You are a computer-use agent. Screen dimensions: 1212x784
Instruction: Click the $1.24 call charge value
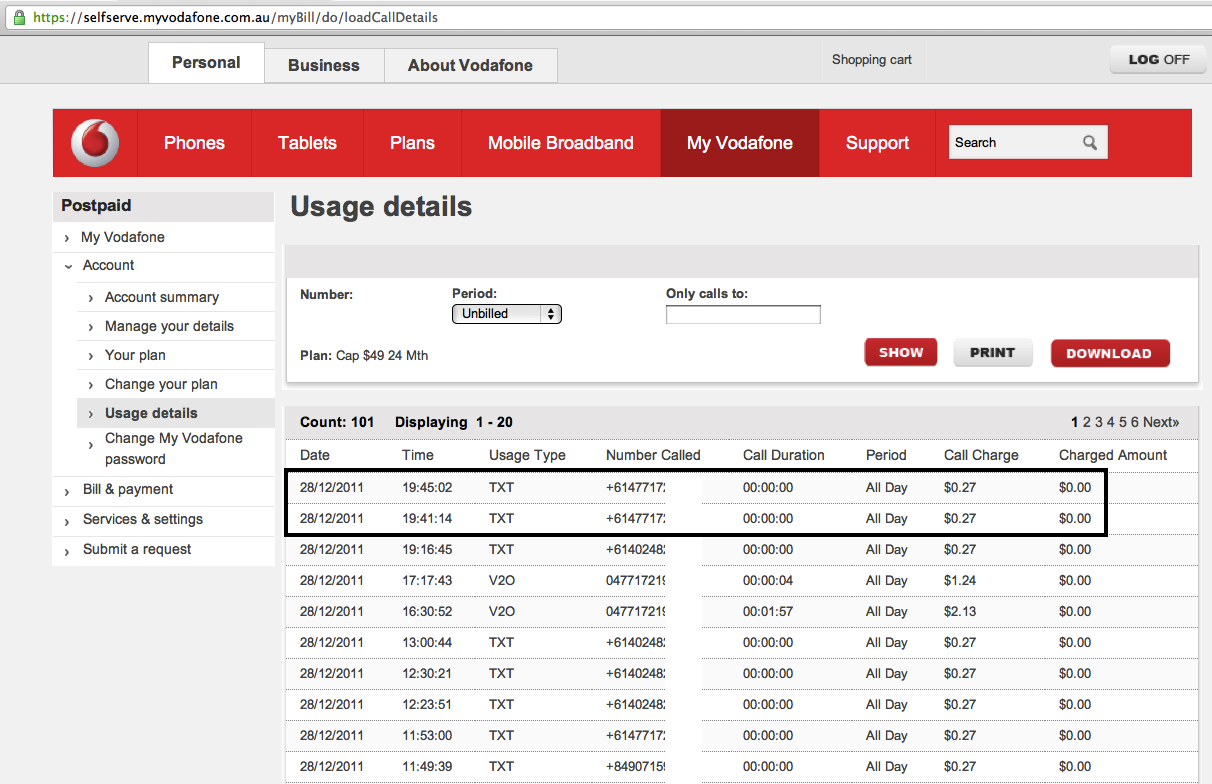point(960,581)
